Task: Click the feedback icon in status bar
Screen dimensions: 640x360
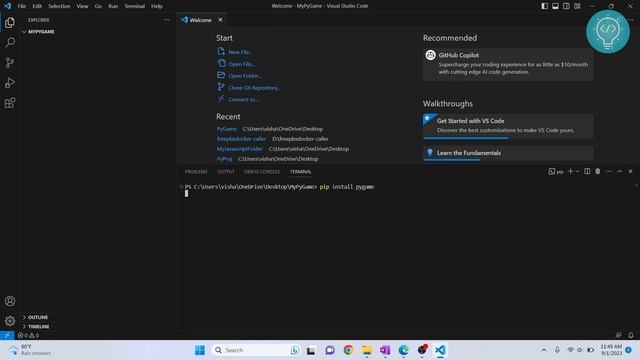Action: [618, 335]
